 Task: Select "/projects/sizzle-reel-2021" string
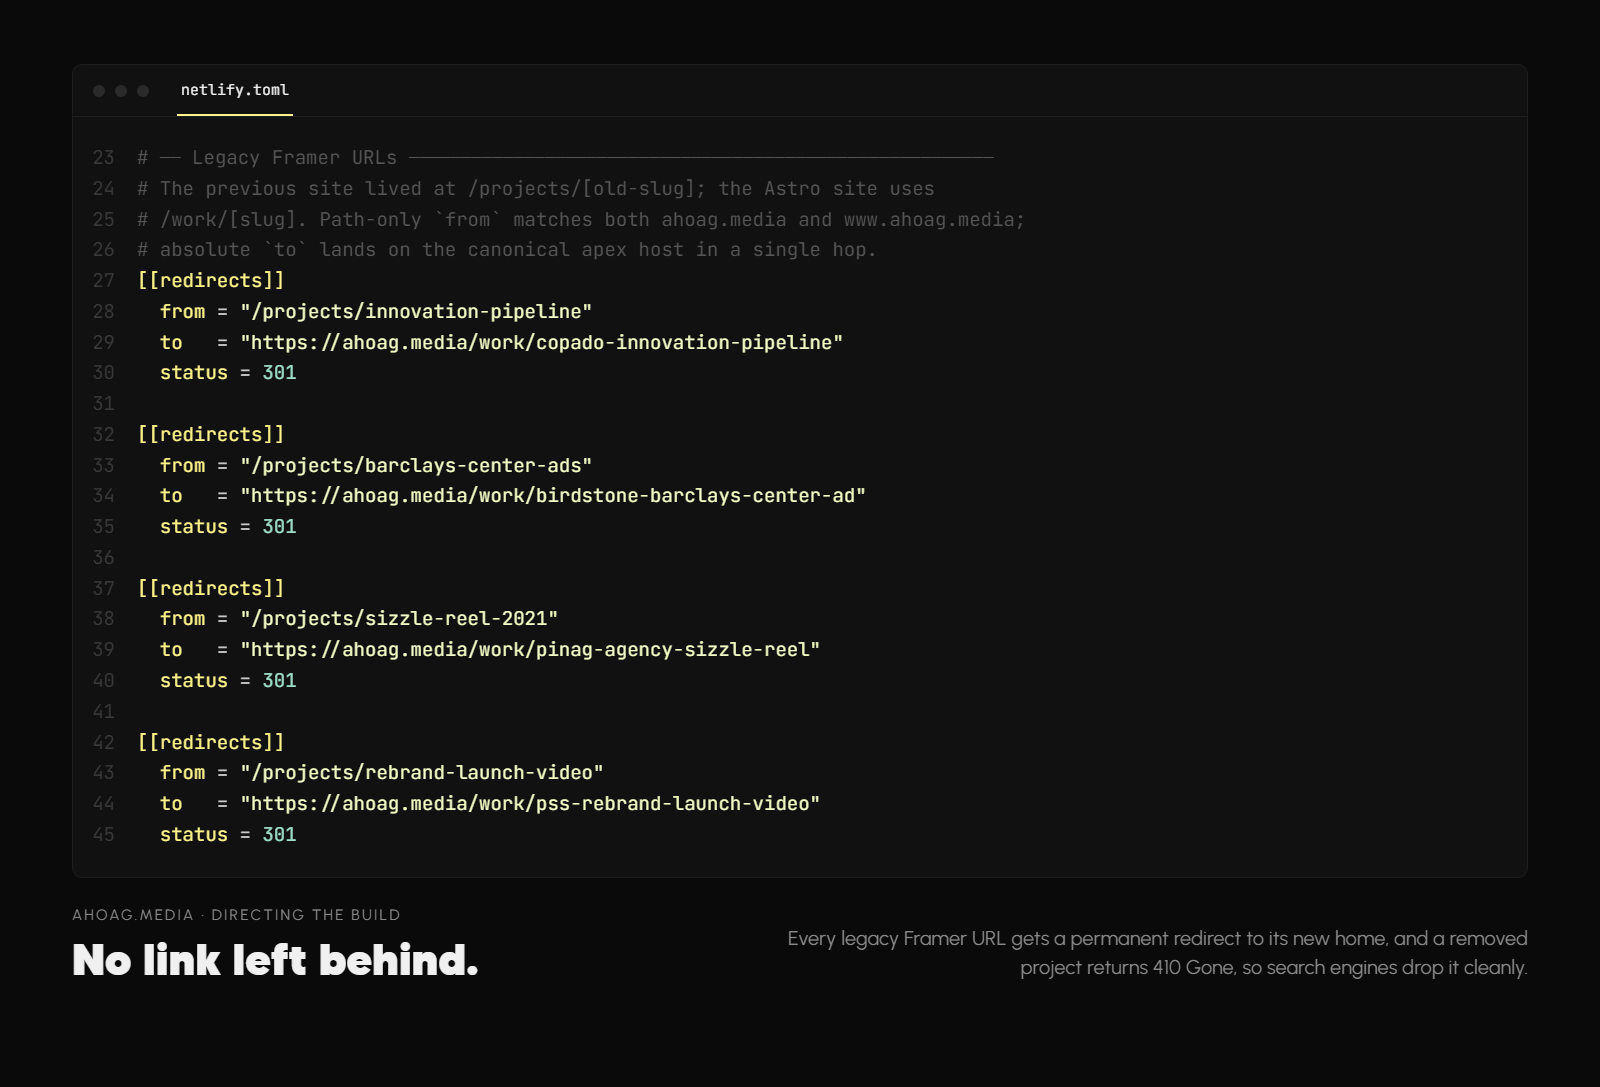pyautogui.click(x=399, y=619)
